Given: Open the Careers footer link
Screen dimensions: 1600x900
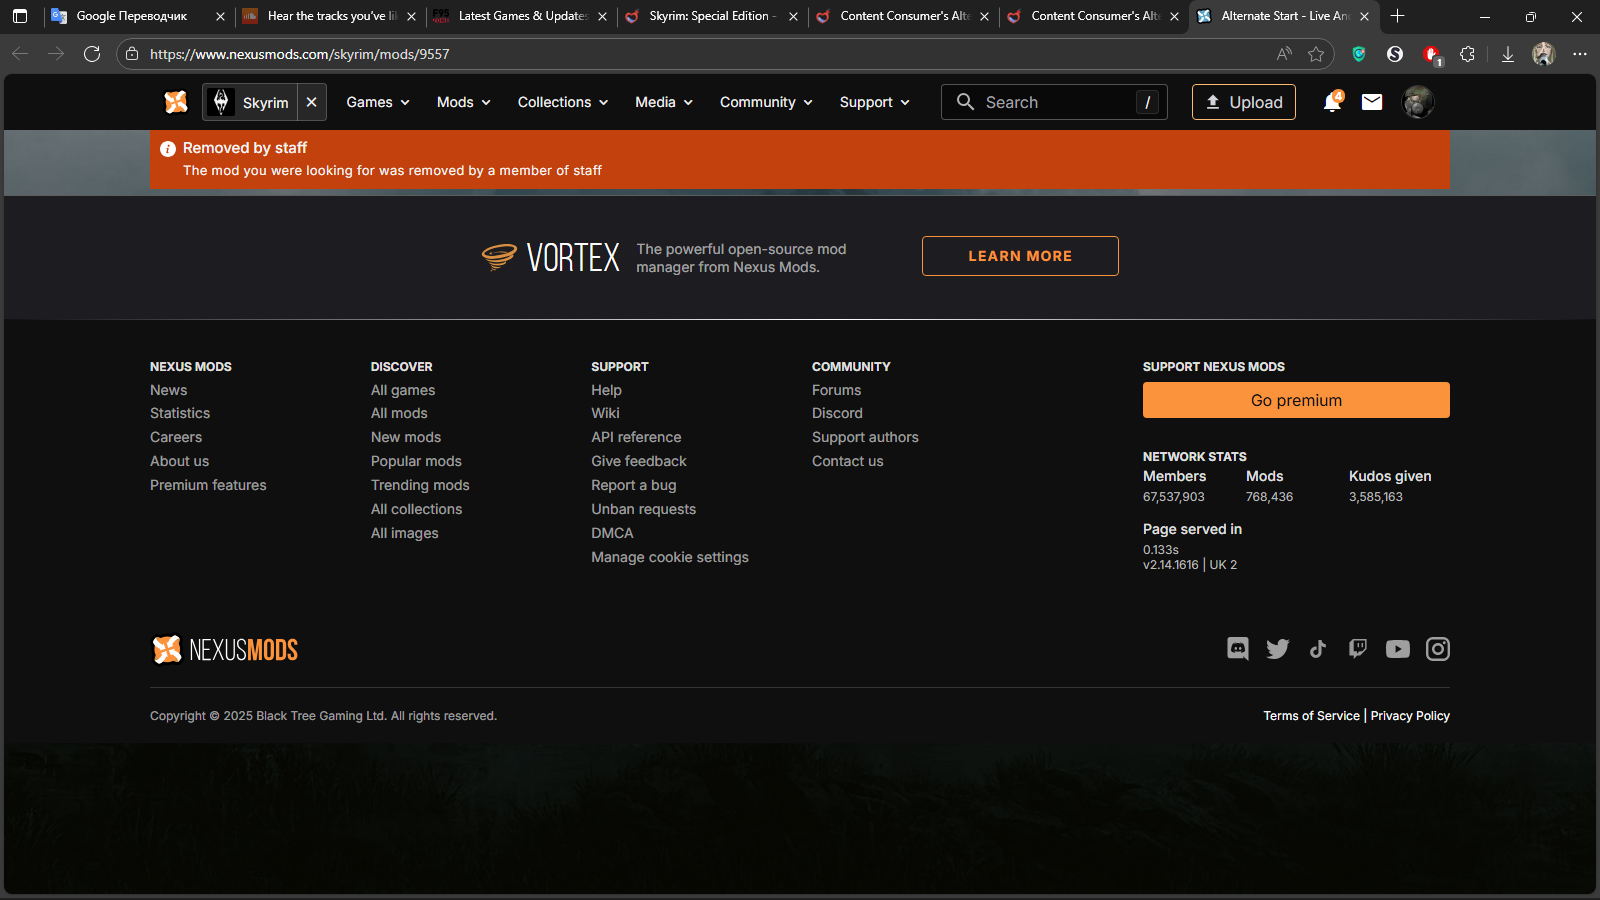Looking at the screenshot, I should pyautogui.click(x=176, y=437).
